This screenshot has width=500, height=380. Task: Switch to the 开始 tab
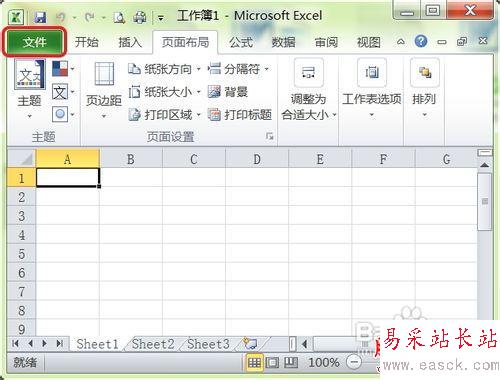pos(86,42)
